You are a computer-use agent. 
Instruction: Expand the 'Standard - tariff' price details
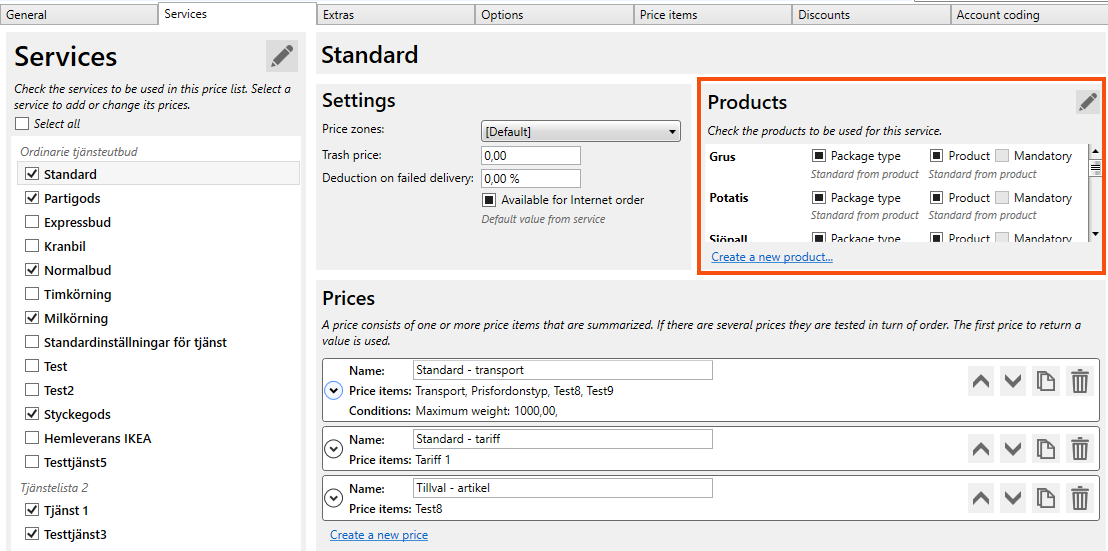pos(334,449)
